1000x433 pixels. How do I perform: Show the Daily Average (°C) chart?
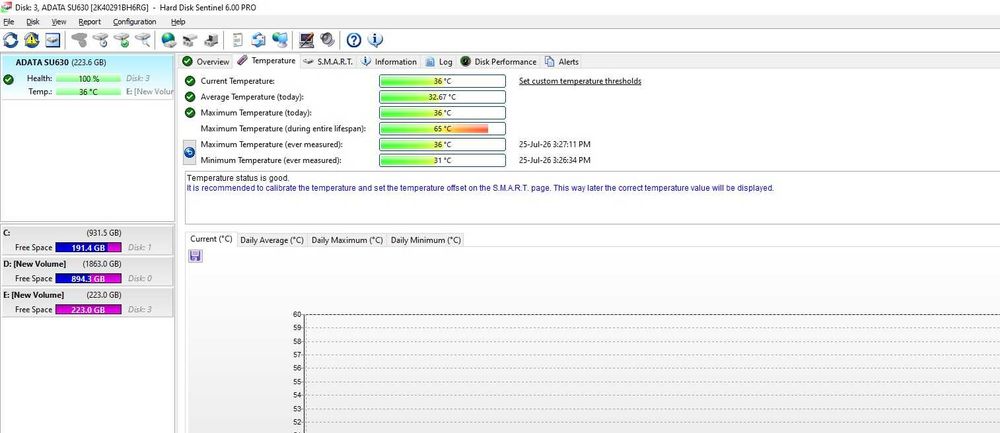click(x=272, y=240)
